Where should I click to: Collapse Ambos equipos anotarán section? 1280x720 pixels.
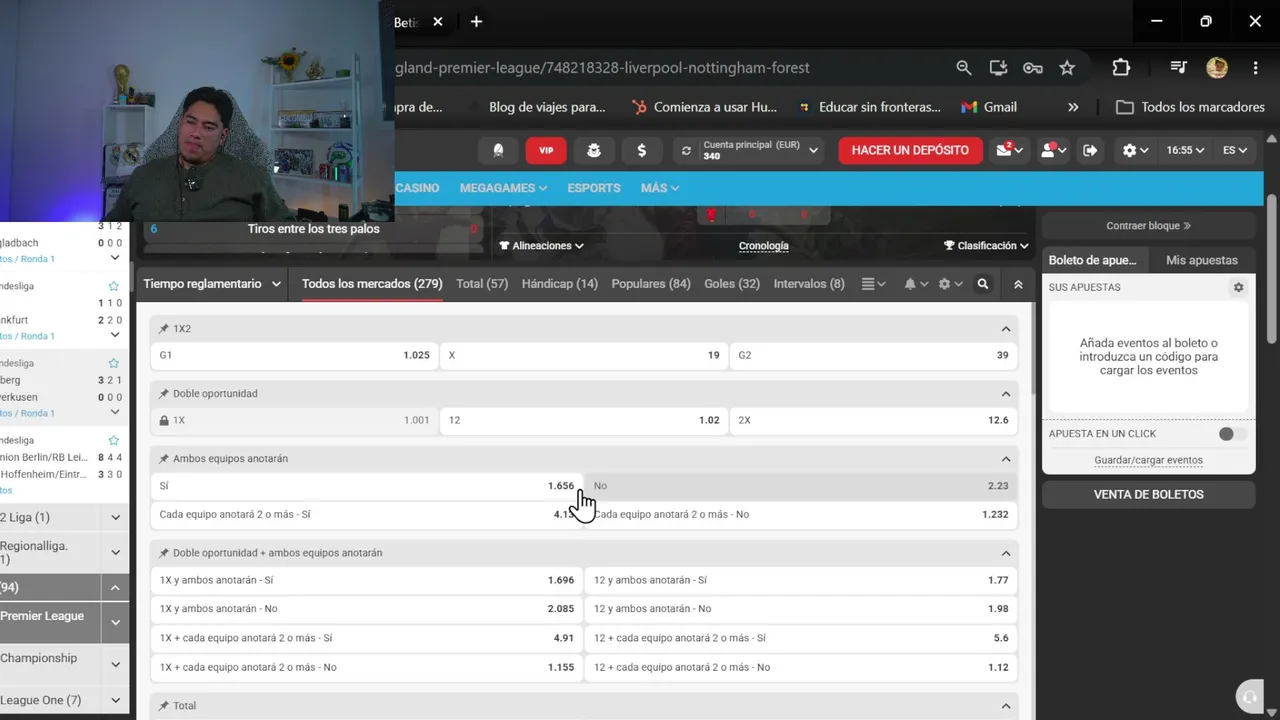click(1006, 459)
